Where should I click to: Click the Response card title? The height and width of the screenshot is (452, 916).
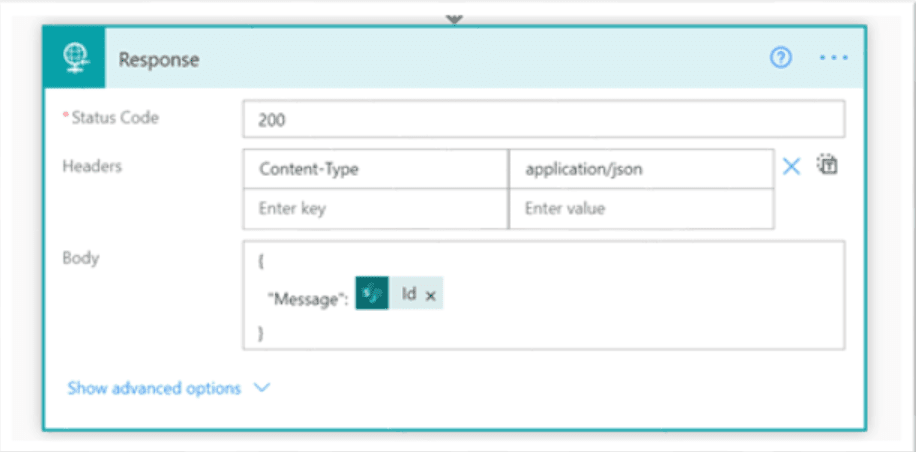tap(159, 59)
